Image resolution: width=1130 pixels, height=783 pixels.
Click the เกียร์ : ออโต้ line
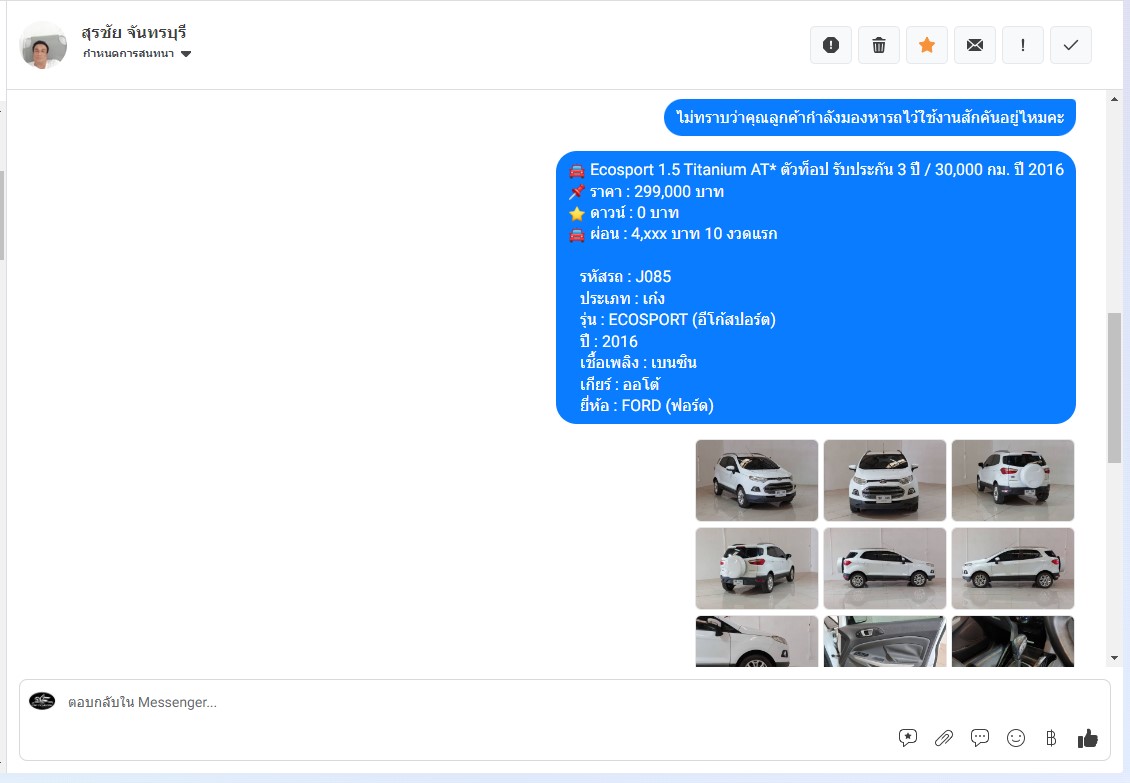pos(620,384)
